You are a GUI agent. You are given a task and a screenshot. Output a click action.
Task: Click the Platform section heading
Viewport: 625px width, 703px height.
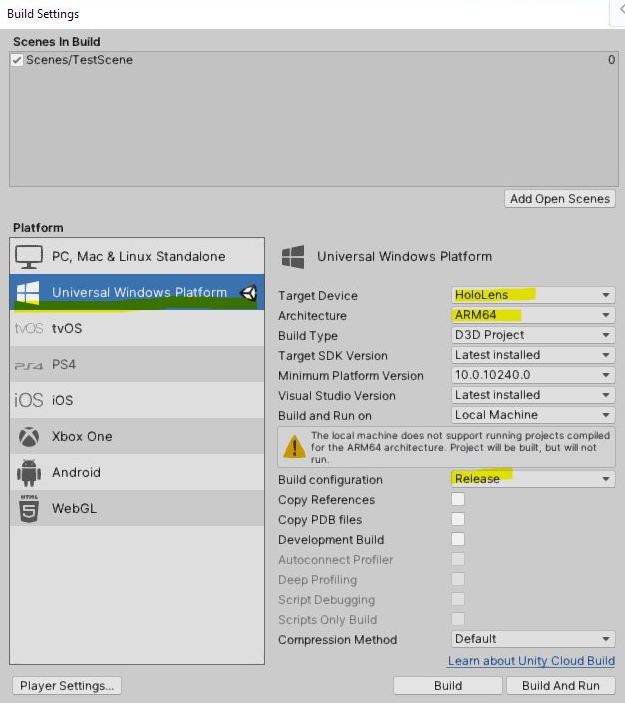coord(38,228)
